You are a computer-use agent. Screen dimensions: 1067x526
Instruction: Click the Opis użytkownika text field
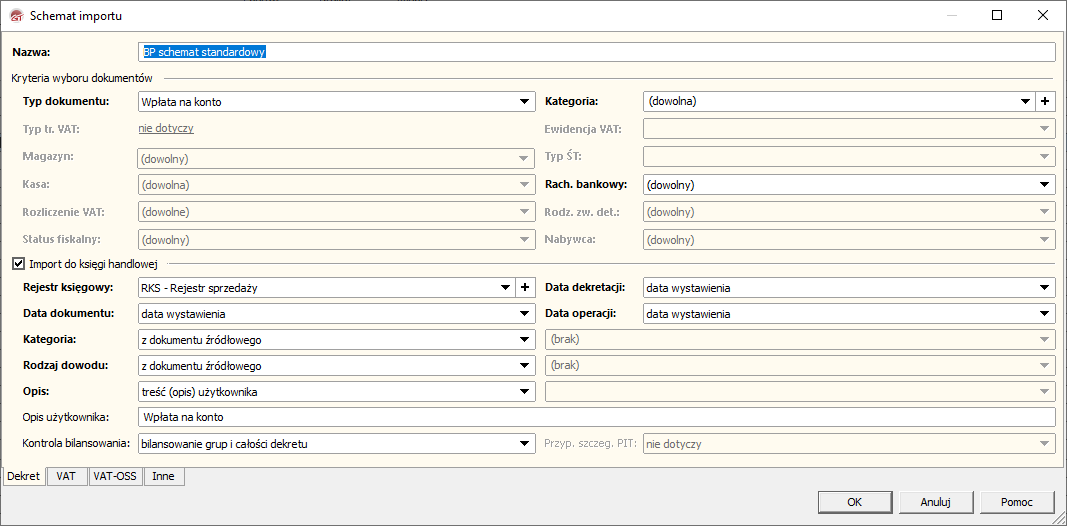point(596,417)
